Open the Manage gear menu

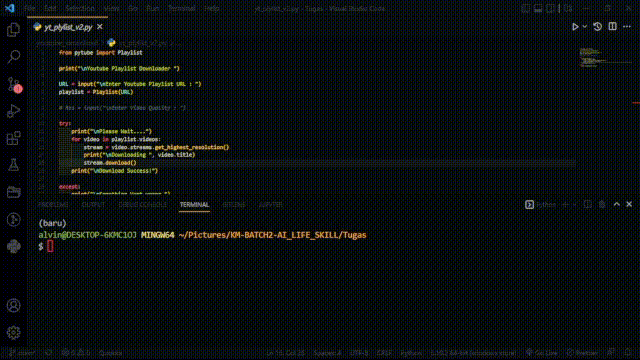pyautogui.click(x=13, y=332)
